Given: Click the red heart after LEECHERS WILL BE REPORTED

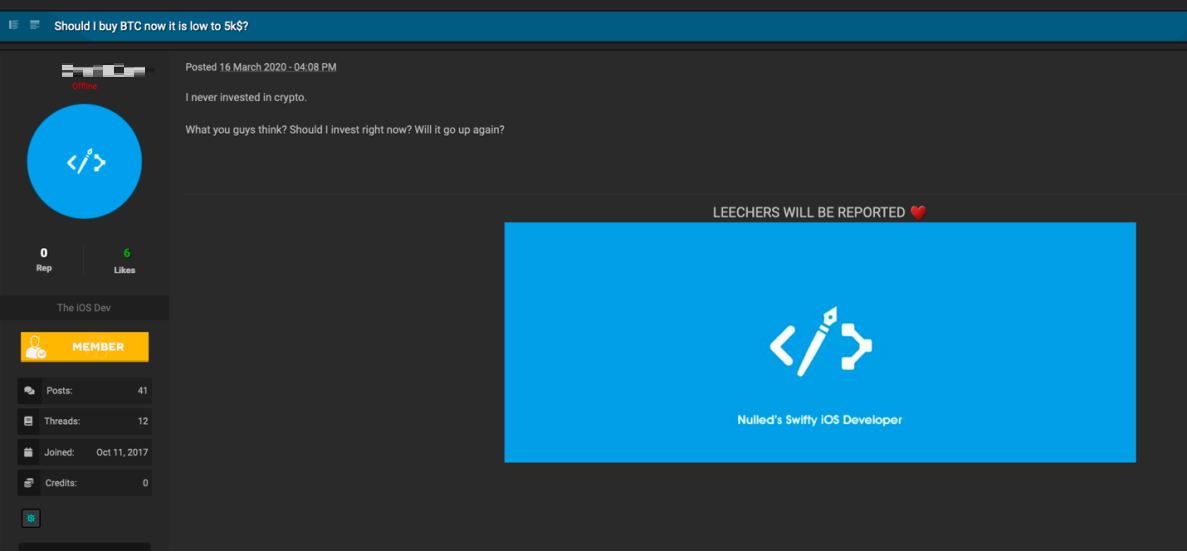Looking at the screenshot, I should pyautogui.click(x=918, y=213).
